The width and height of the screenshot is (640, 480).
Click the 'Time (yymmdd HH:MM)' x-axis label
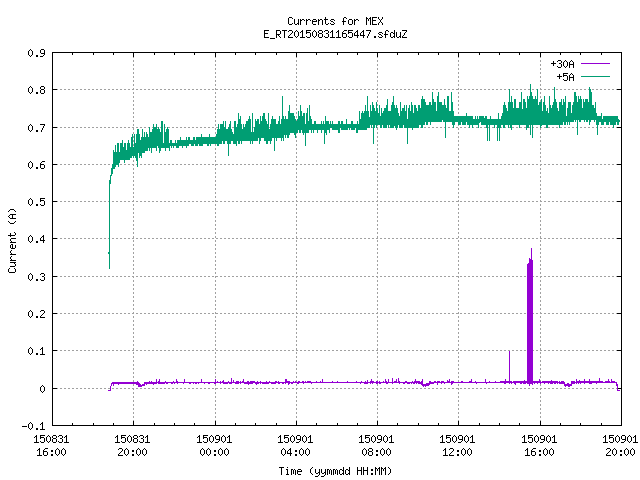tap(335, 471)
